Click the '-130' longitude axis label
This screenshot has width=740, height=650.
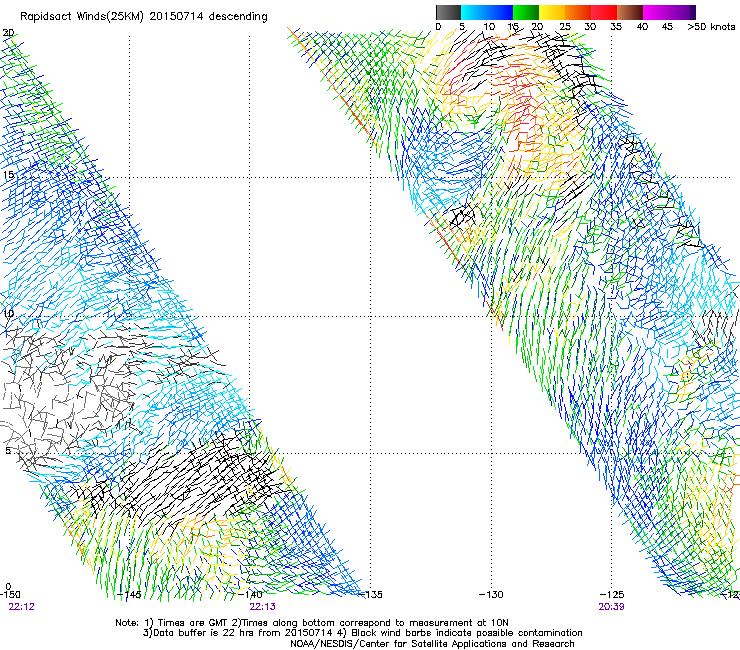click(491, 594)
